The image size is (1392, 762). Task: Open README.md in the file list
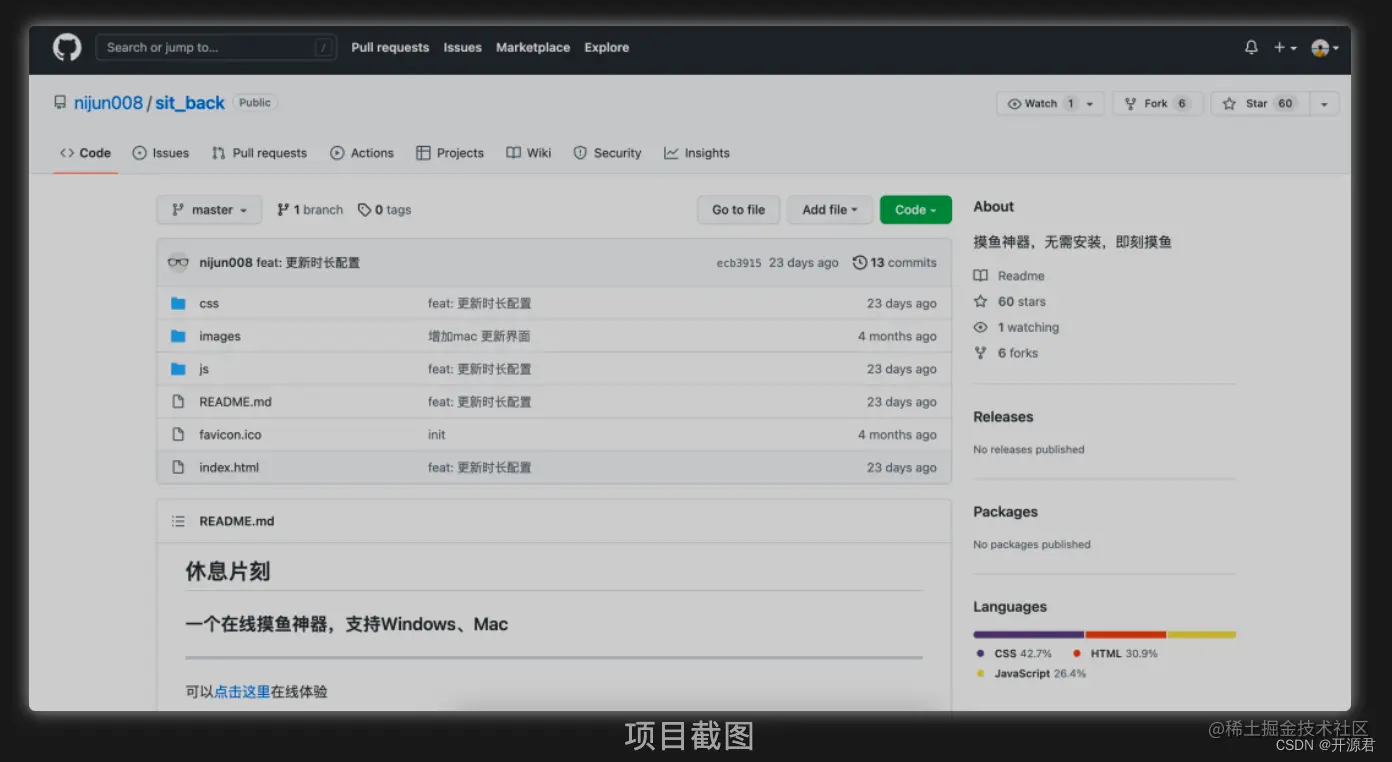pos(235,402)
